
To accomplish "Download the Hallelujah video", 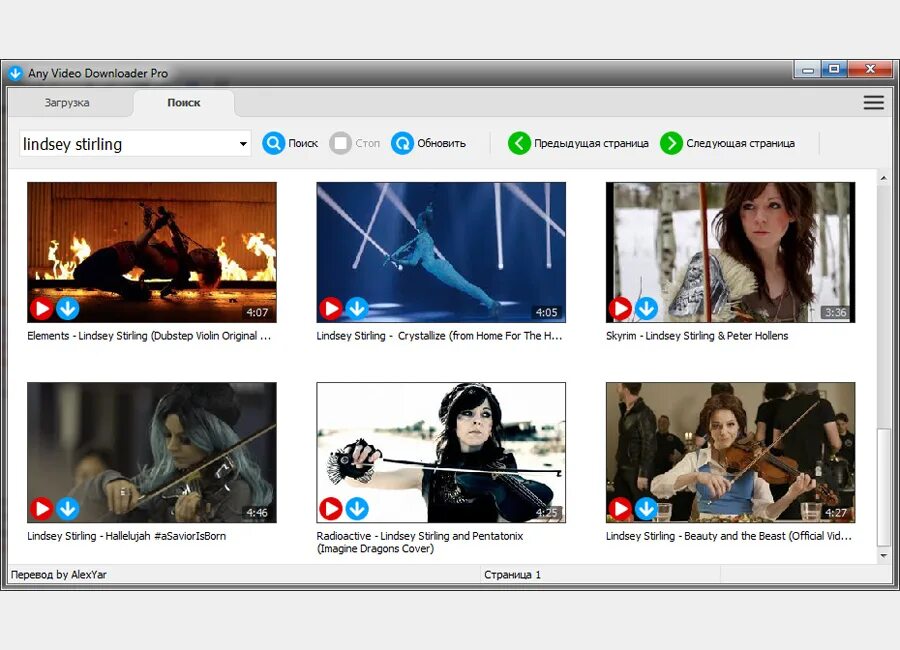I will pos(68,509).
